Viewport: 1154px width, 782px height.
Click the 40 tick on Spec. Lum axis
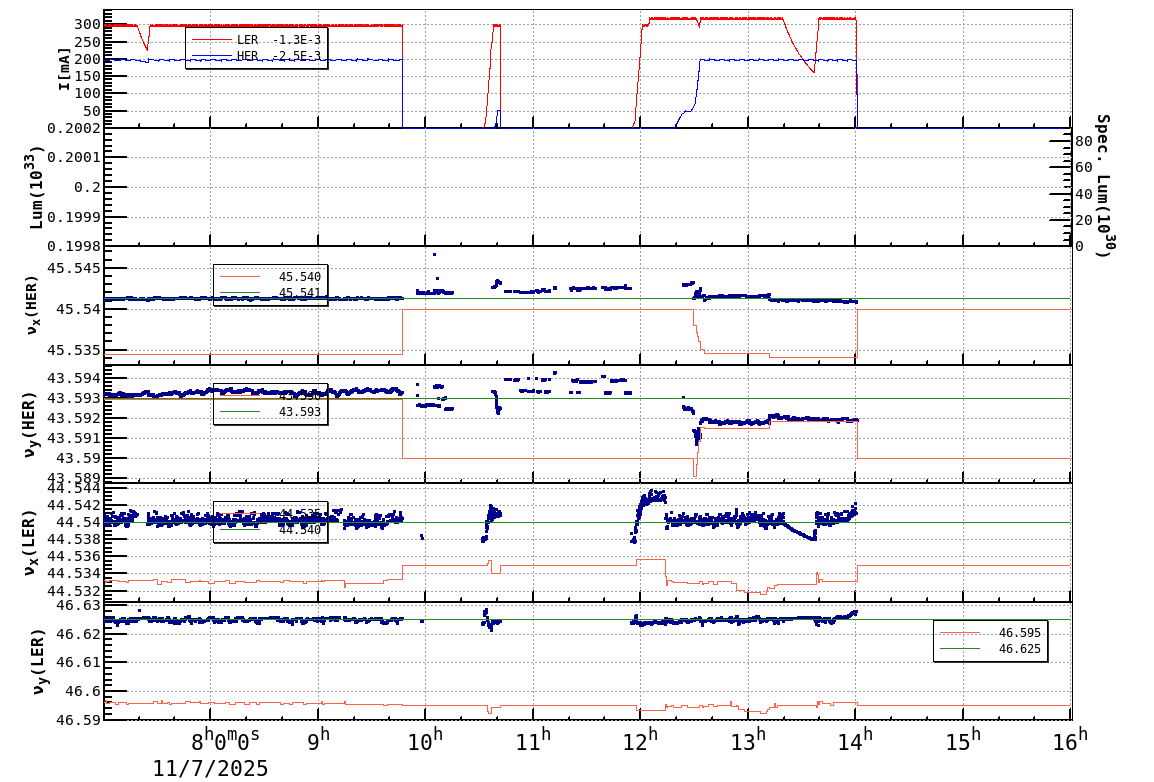tap(1083, 194)
